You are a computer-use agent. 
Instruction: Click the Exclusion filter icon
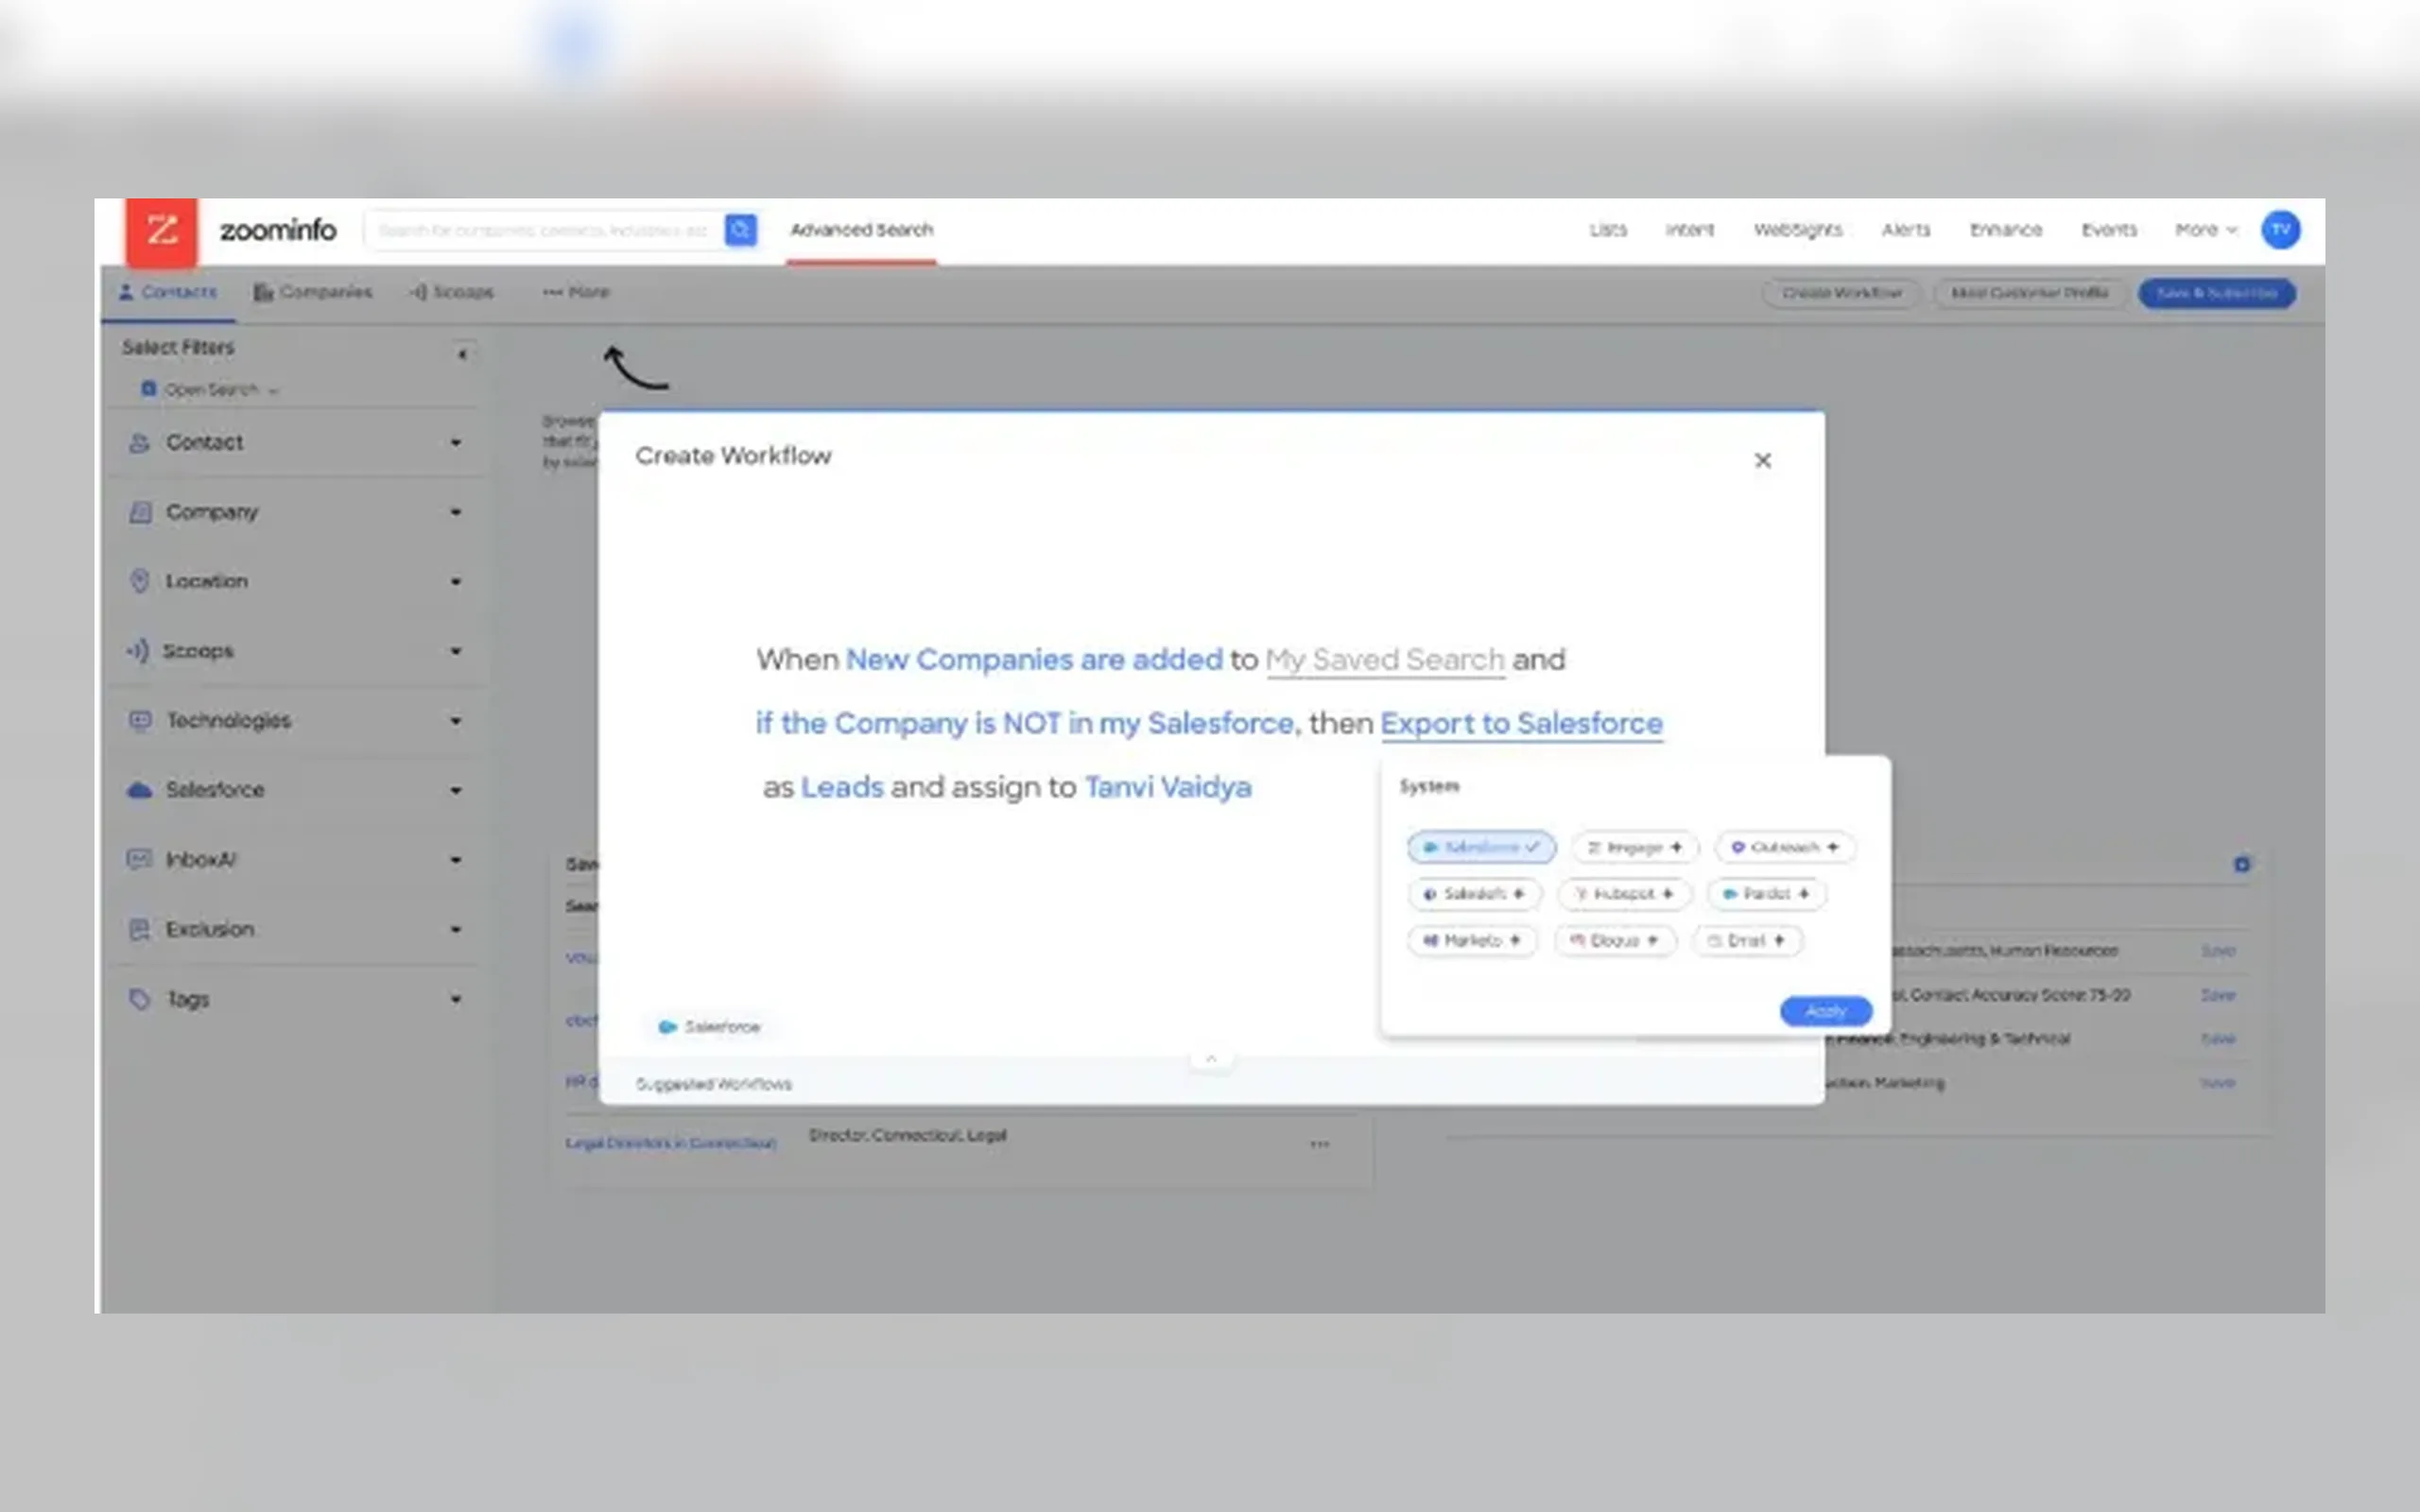[140, 929]
